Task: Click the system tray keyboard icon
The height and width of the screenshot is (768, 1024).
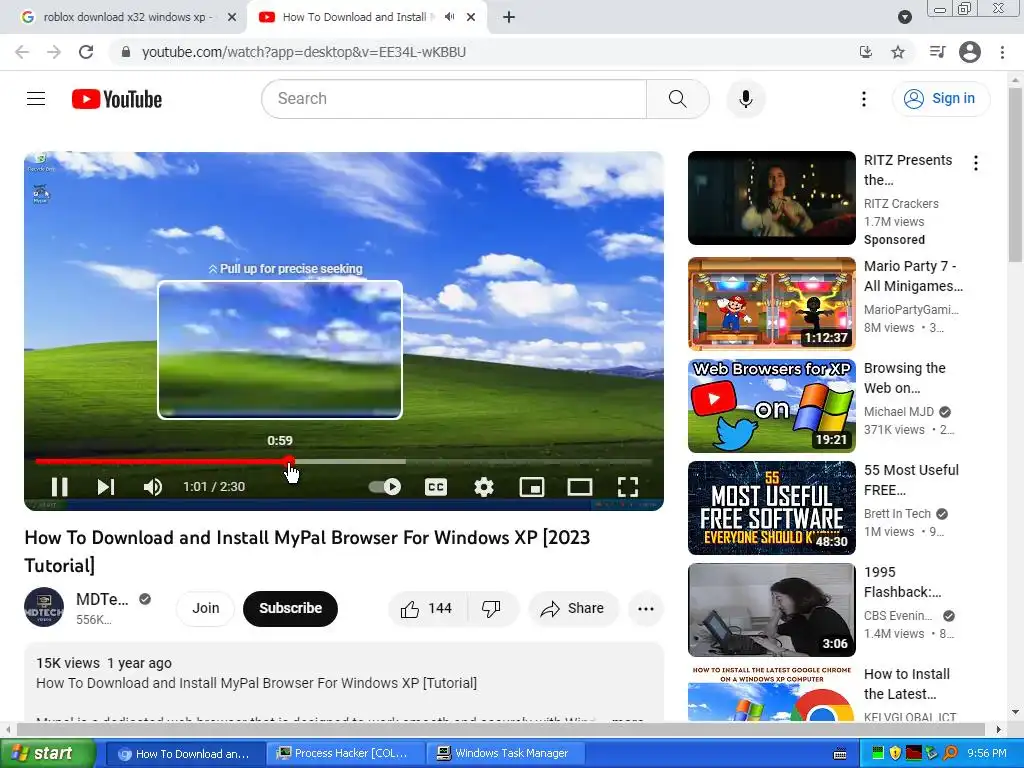Action: (x=840, y=754)
